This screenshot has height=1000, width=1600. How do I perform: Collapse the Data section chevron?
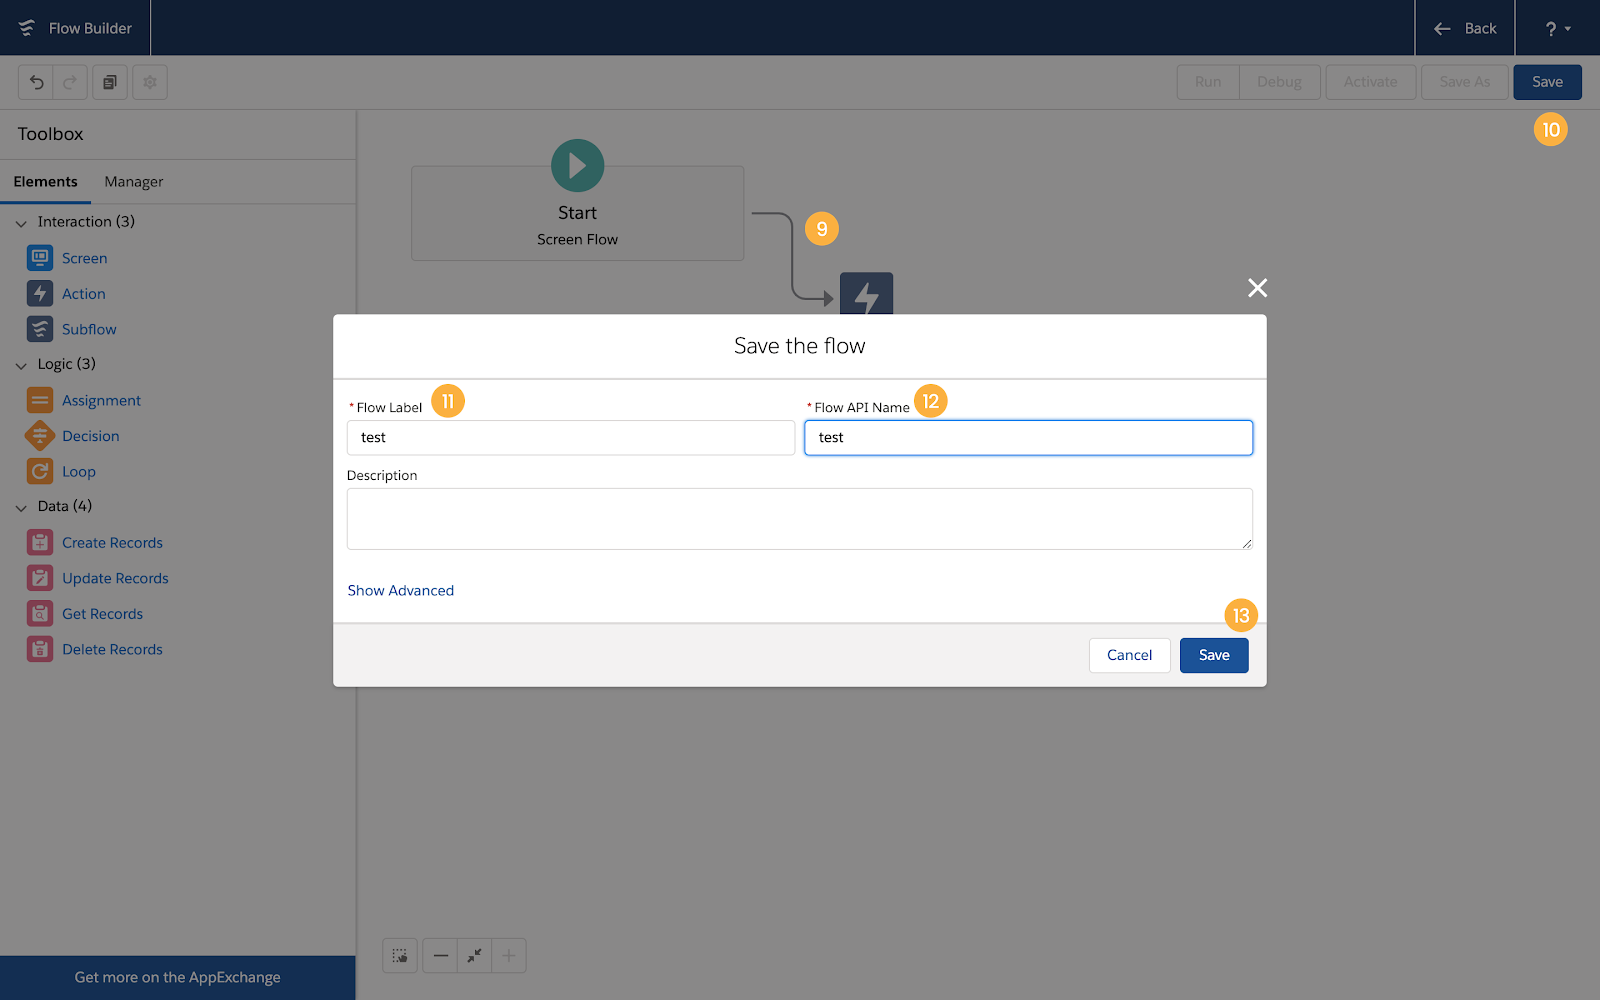[21, 507]
